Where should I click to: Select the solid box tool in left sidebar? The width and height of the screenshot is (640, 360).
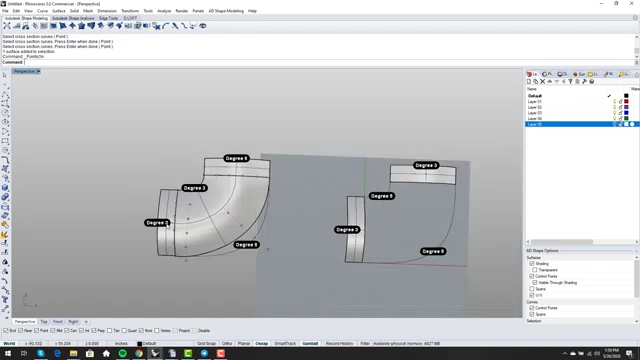pos(5,187)
